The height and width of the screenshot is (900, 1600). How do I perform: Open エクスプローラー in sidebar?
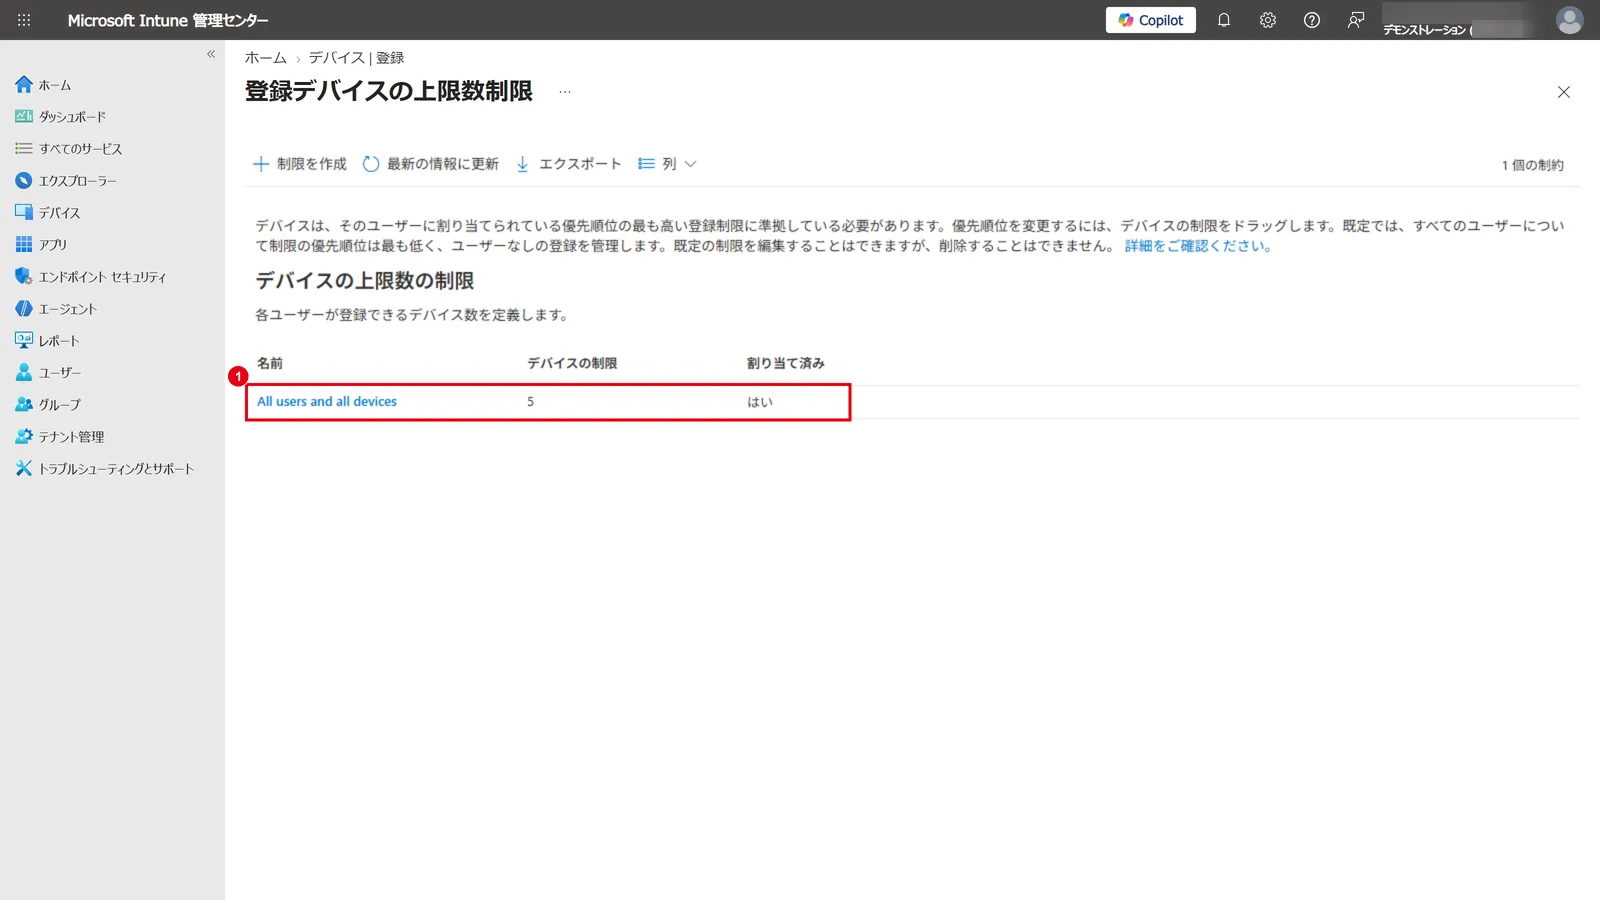pyautogui.click(x=66, y=181)
